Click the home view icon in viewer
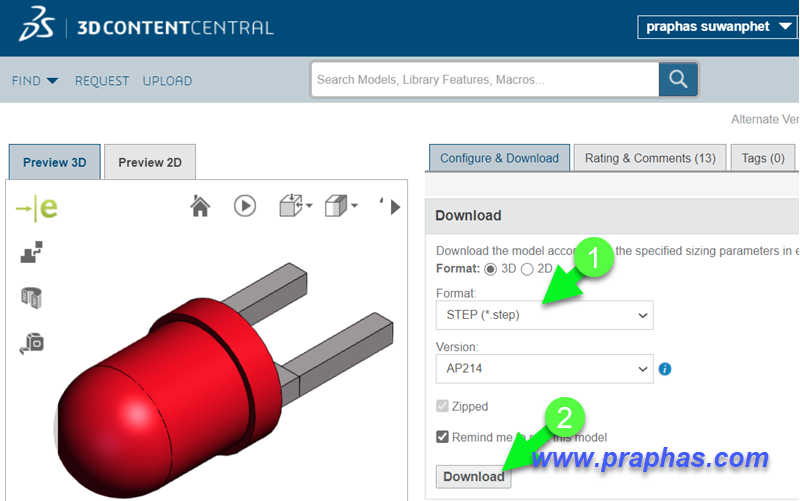 pos(200,206)
